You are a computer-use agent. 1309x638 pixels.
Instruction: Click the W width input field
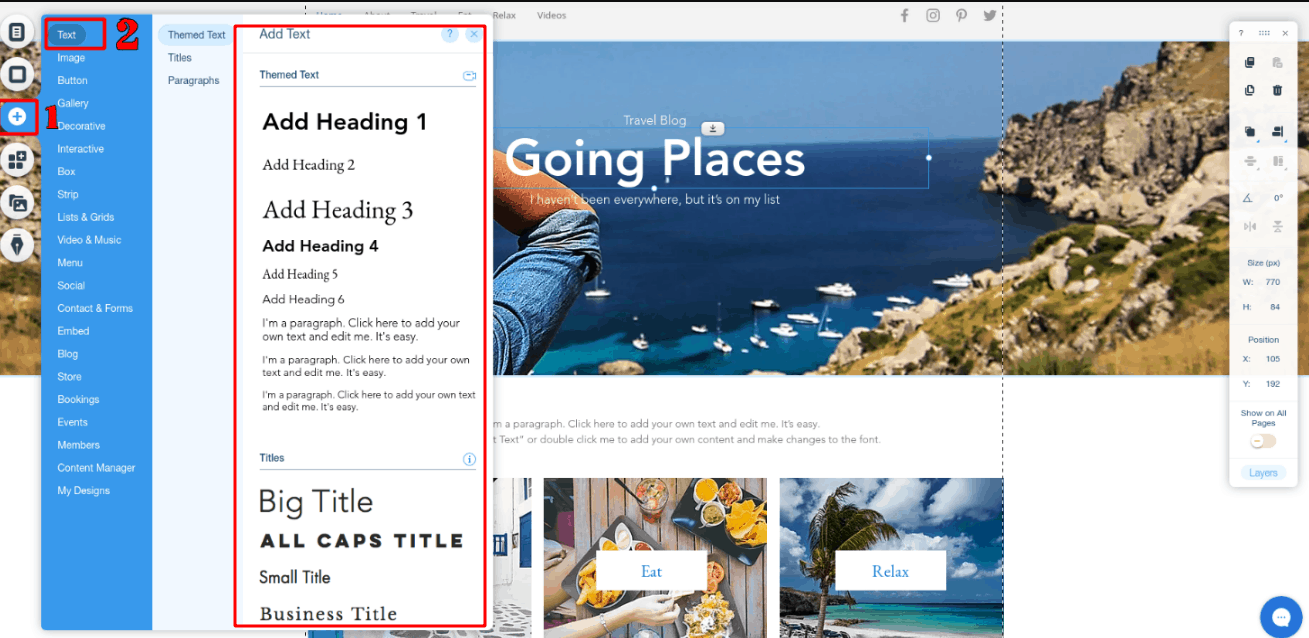click(x=1272, y=280)
